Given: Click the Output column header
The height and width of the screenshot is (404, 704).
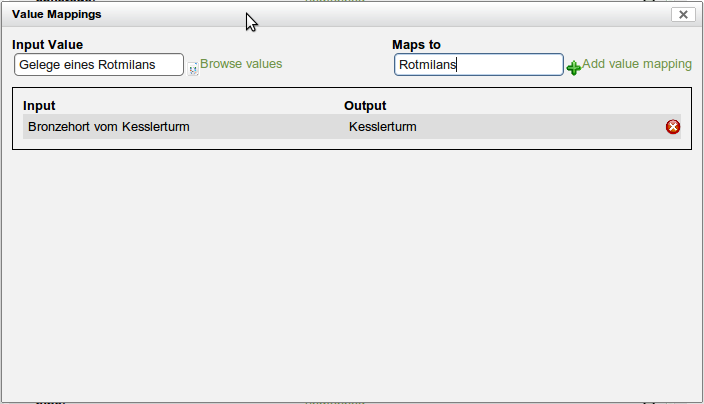Looking at the screenshot, I should click(x=365, y=105).
